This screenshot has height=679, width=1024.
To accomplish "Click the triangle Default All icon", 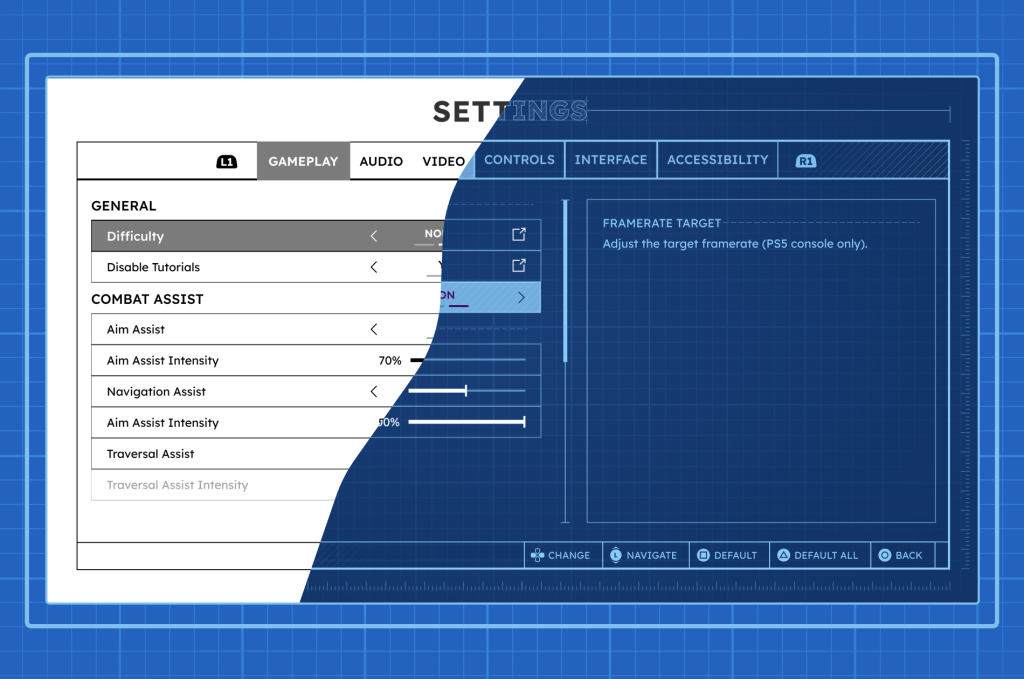I will (x=784, y=555).
